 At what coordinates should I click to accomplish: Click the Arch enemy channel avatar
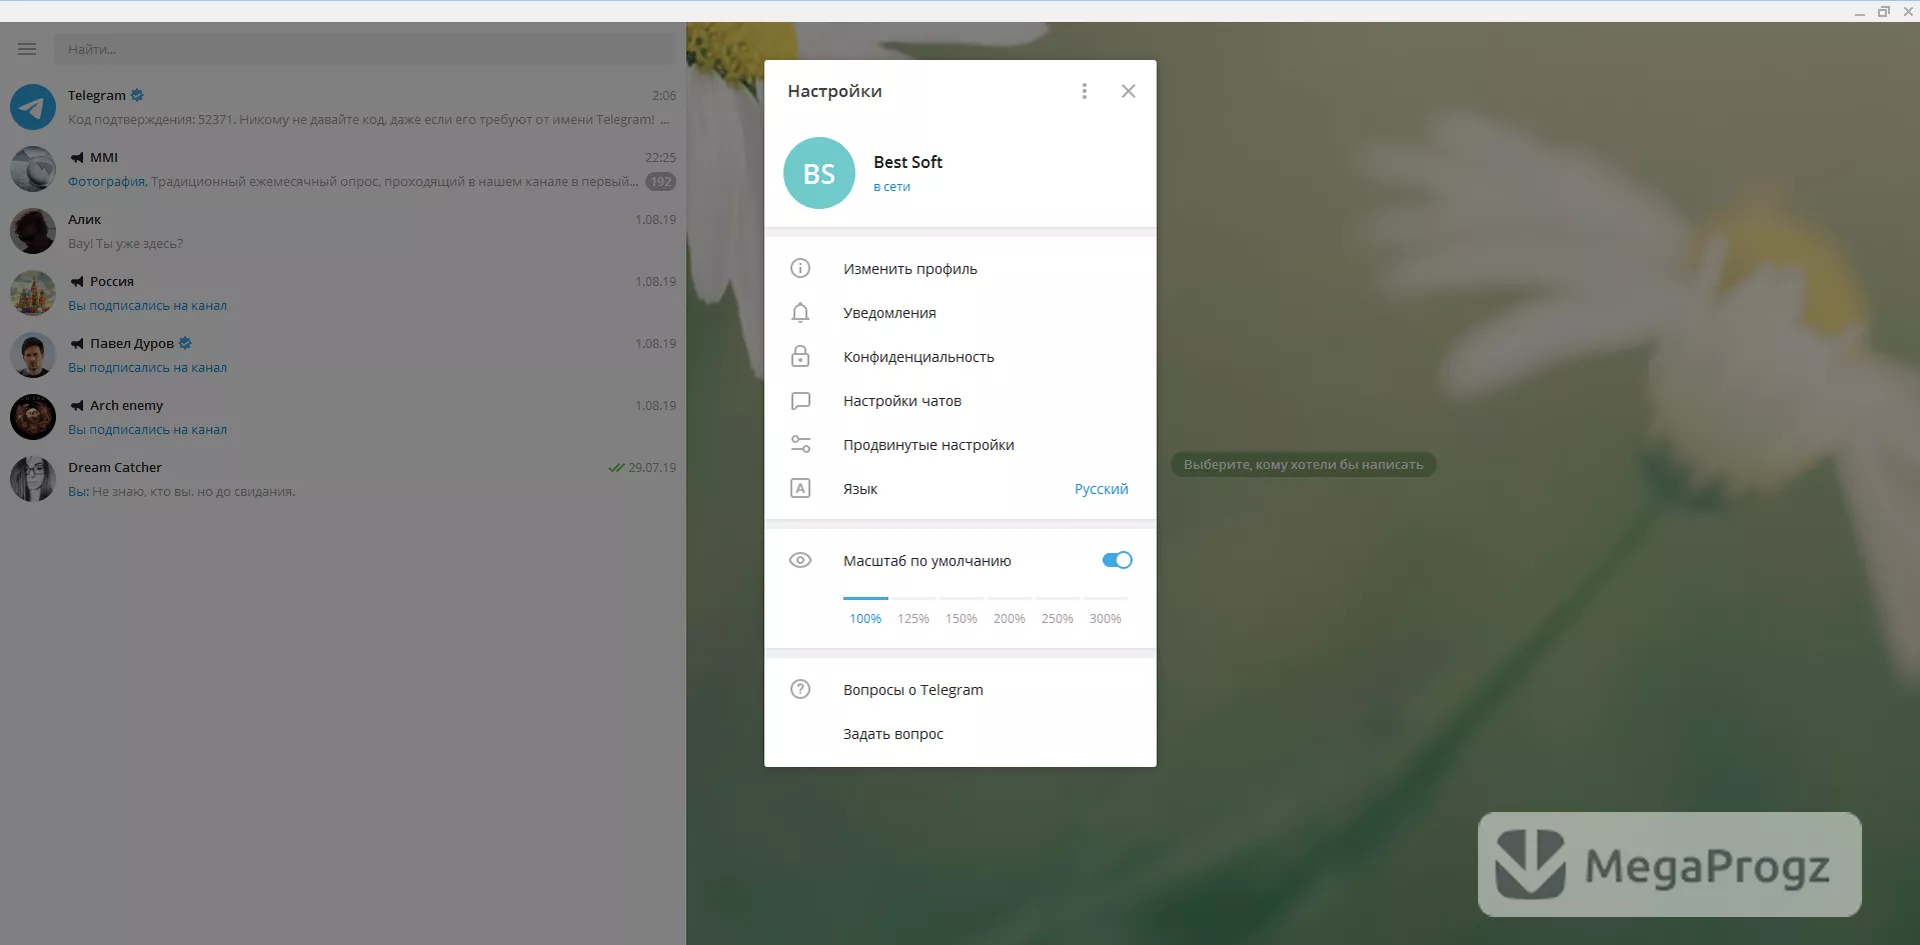pyautogui.click(x=33, y=417)
